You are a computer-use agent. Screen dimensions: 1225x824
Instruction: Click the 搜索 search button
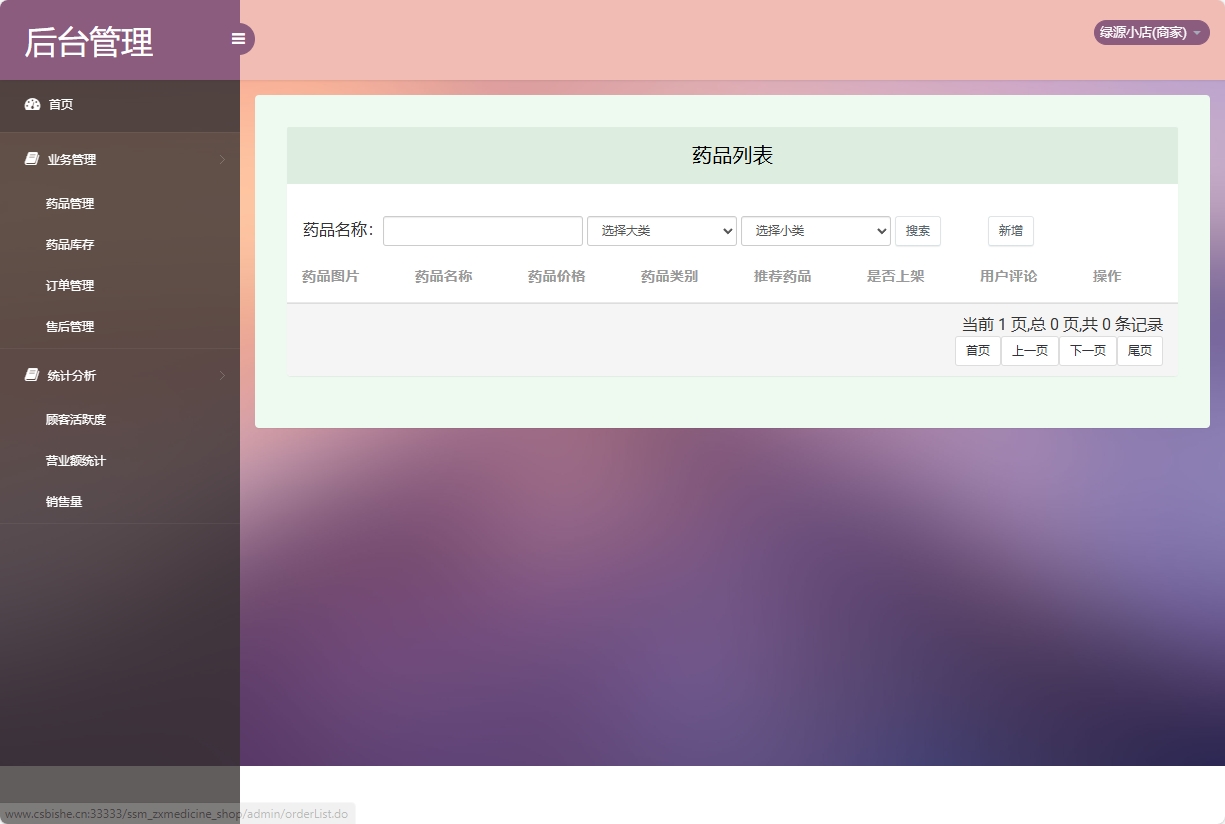(917, 231)
